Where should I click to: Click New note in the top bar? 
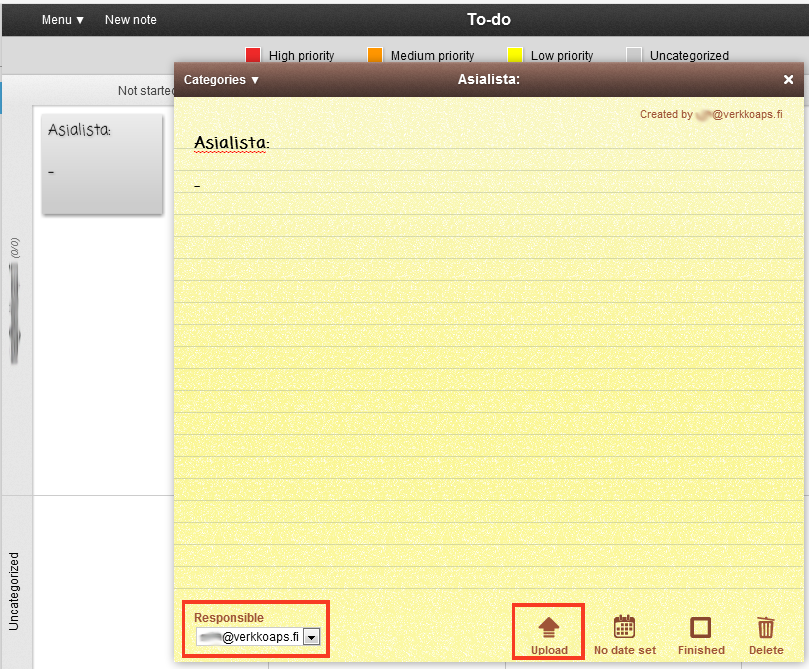point(131,20)
